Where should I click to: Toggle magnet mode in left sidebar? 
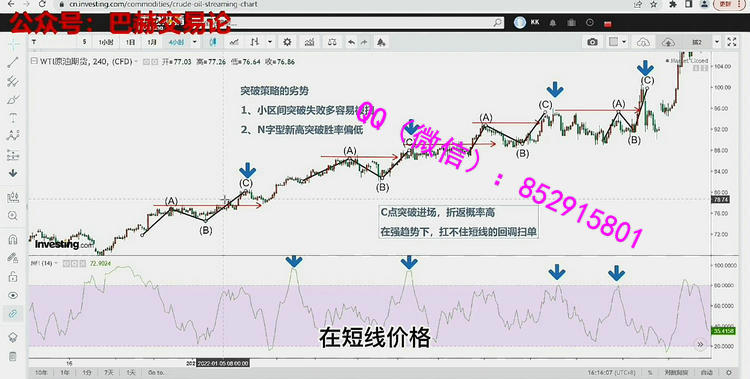point(13,239)
